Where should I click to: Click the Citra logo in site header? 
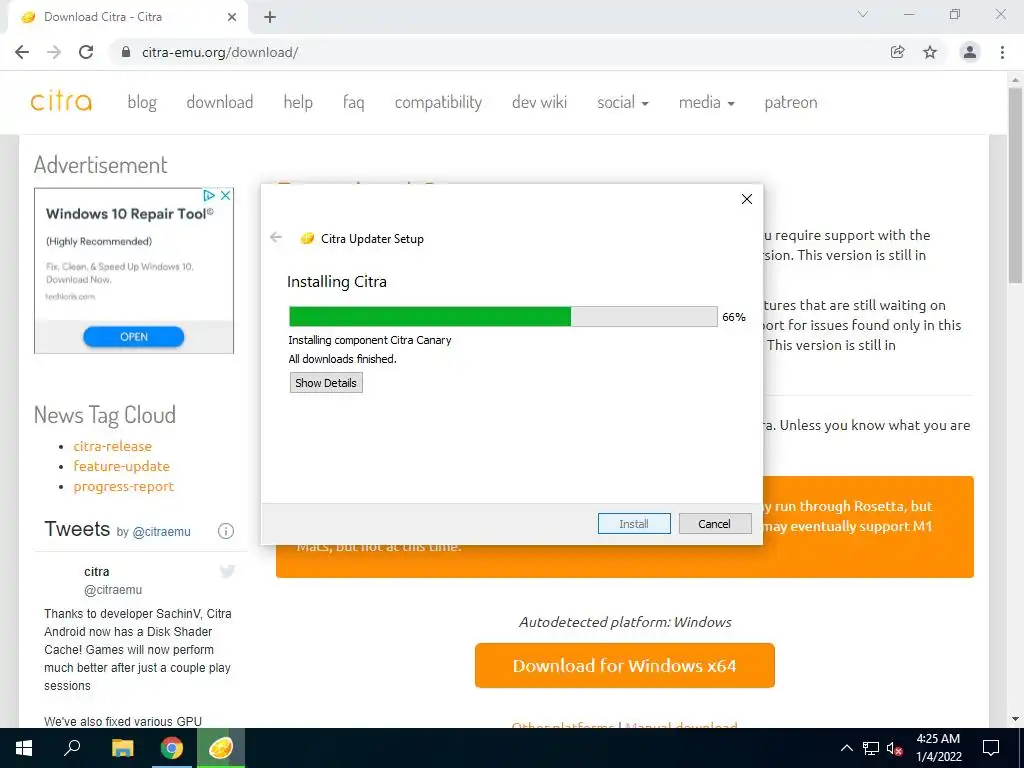(61, 102)
